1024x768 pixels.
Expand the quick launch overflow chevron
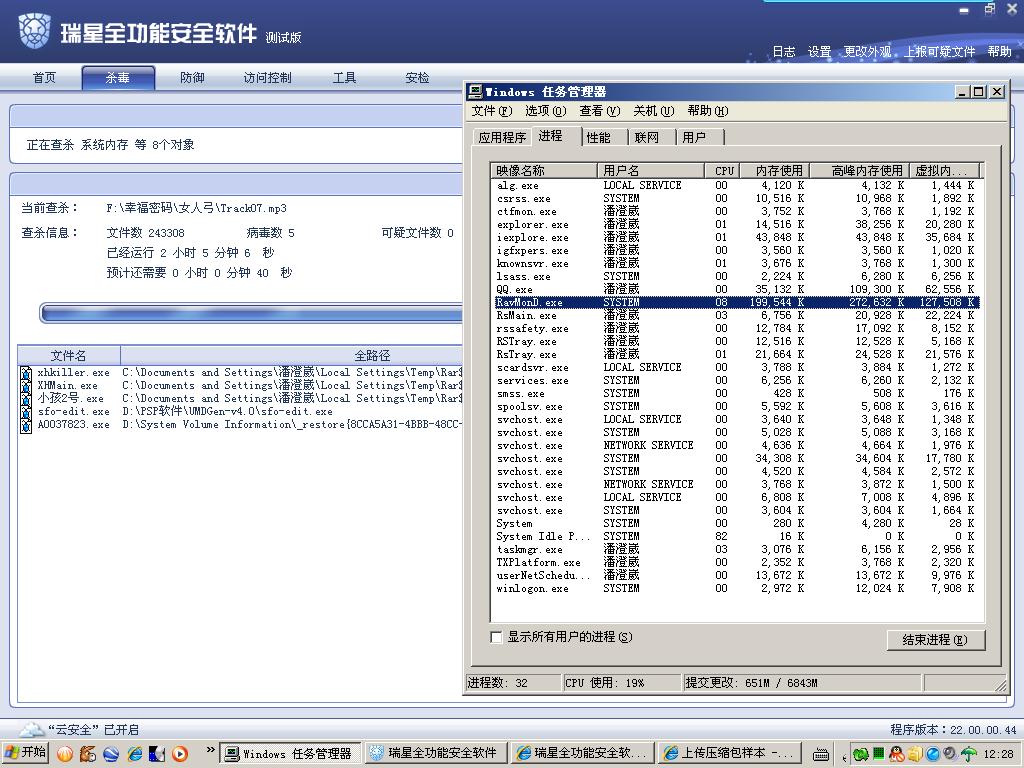(210, 750)
